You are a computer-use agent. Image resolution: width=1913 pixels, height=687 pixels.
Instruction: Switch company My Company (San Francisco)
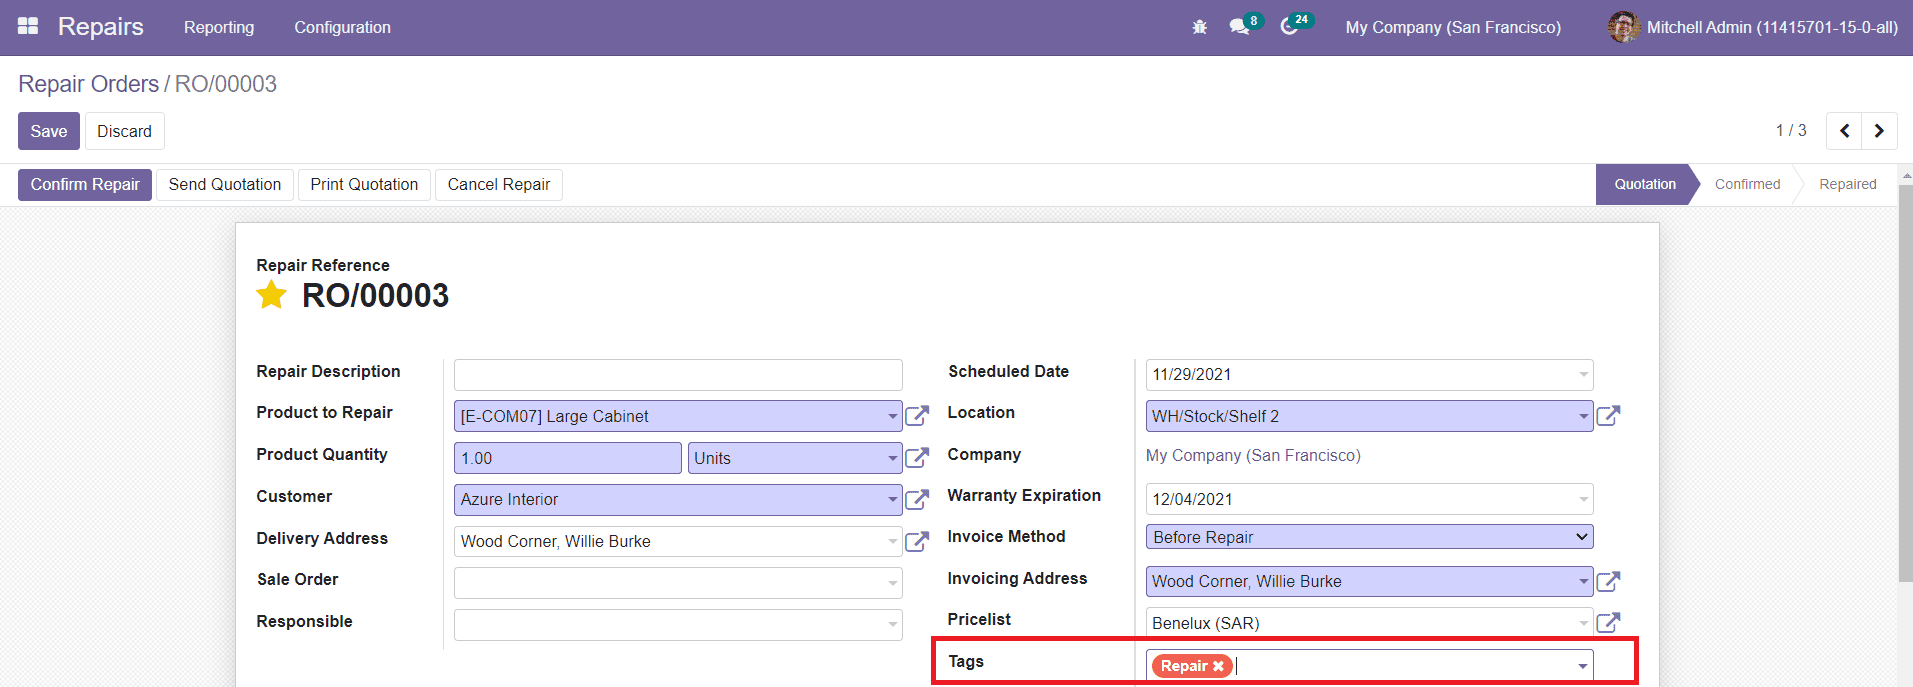click(x=1453, y=27)
